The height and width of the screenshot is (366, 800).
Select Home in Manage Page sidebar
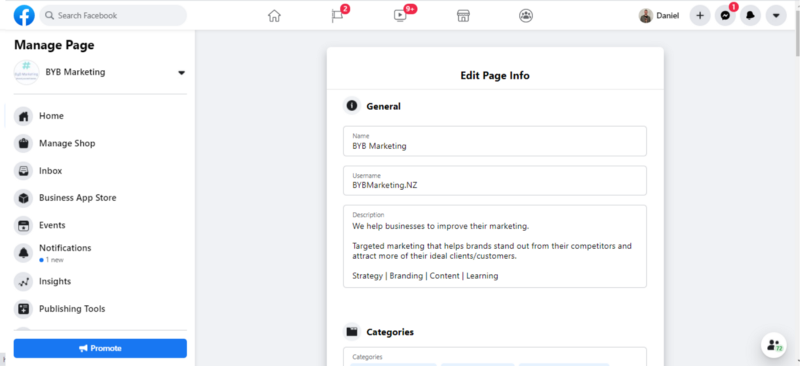100,116
